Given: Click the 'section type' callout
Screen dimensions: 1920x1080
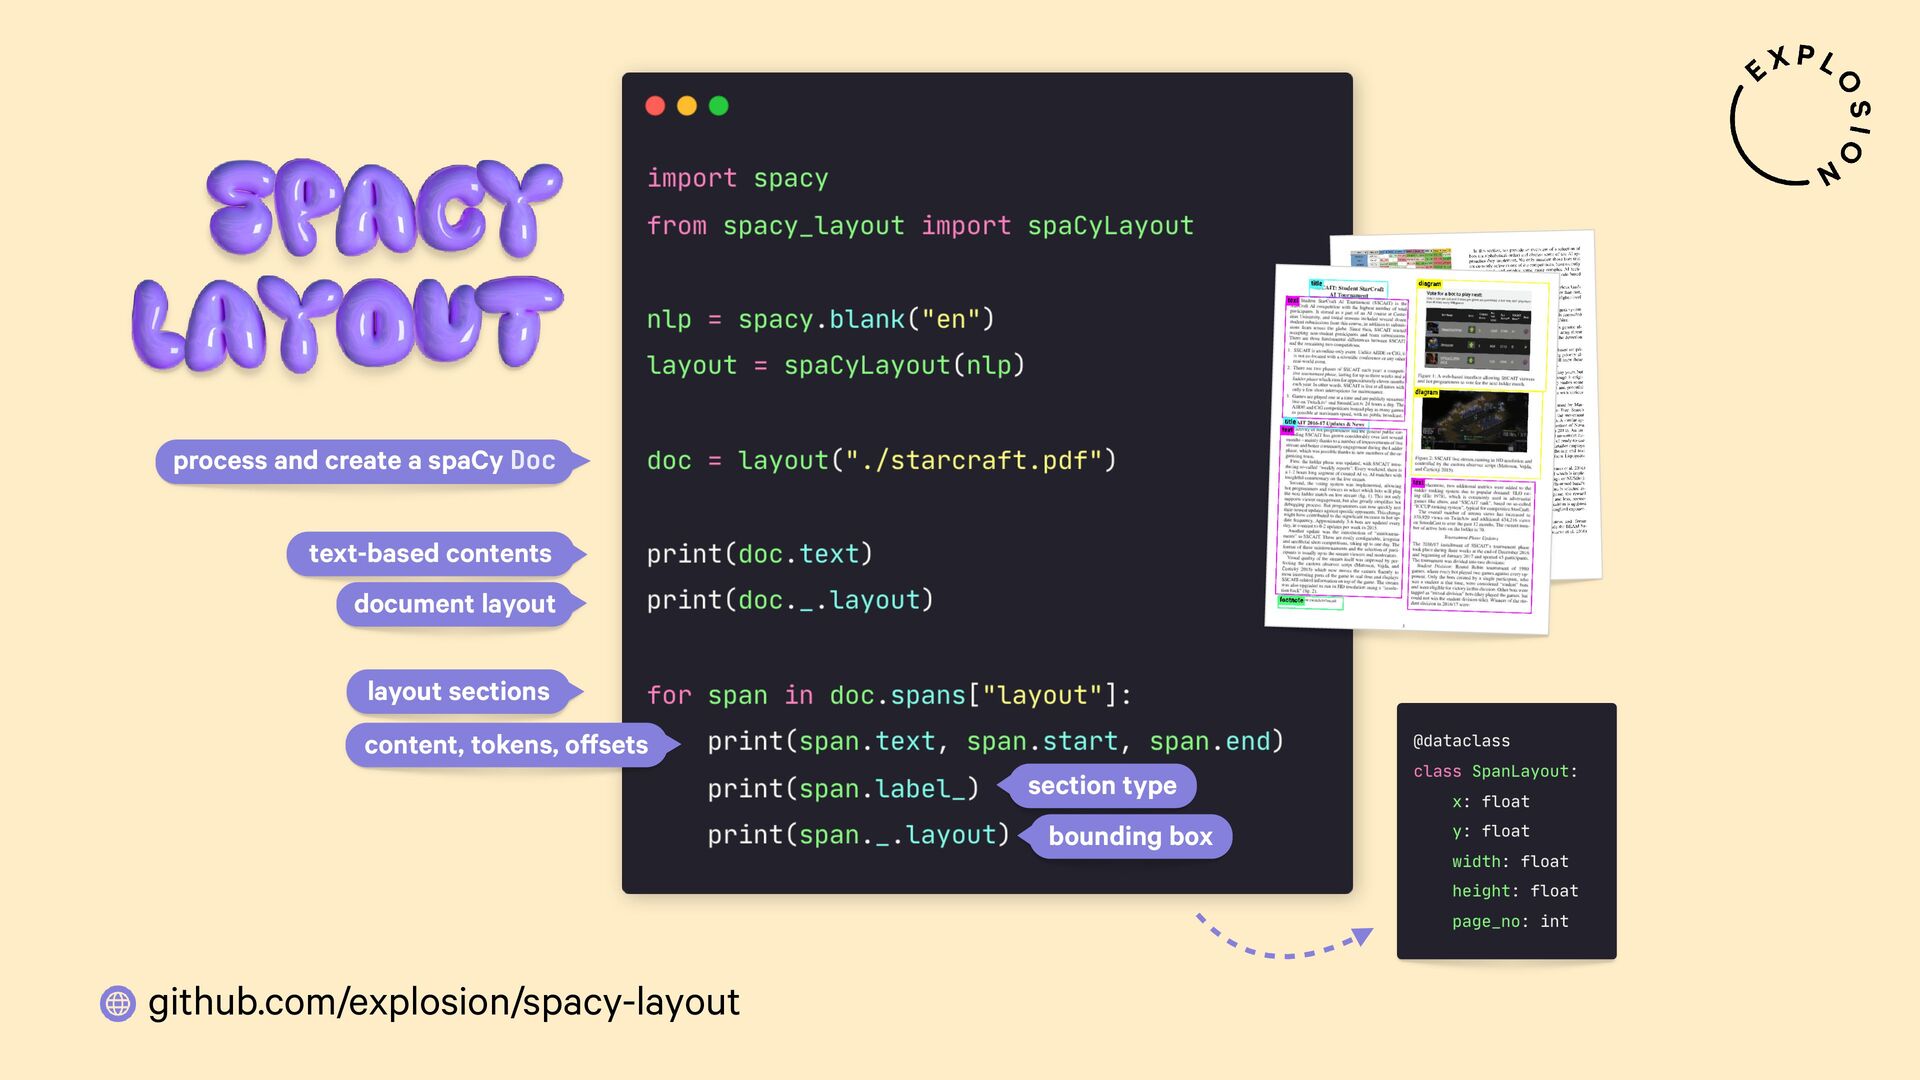Looking at the screenshot, I should [x=1102, y=786].
